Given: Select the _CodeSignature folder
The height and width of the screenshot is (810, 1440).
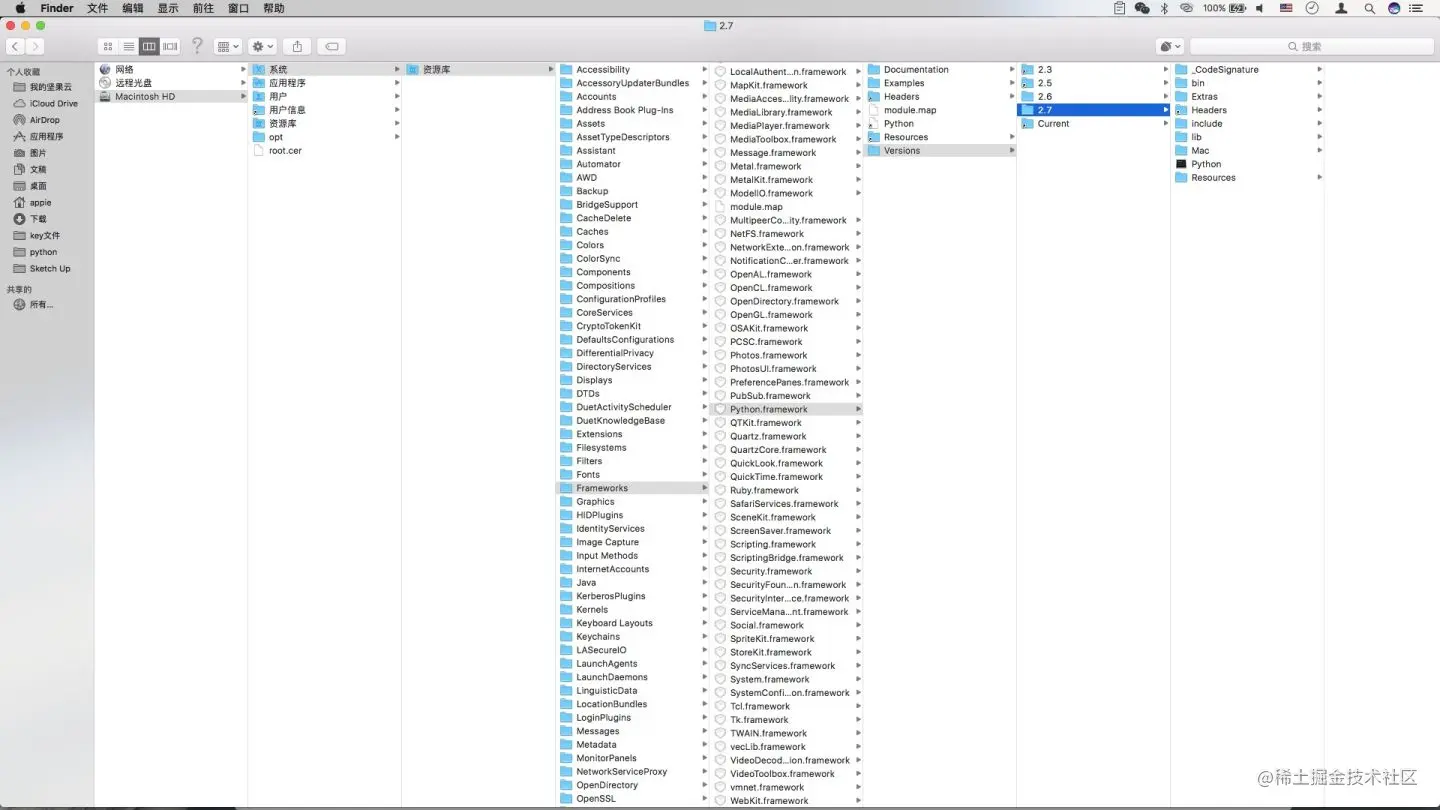Looking at the screenshot, I should point(1248,70).
